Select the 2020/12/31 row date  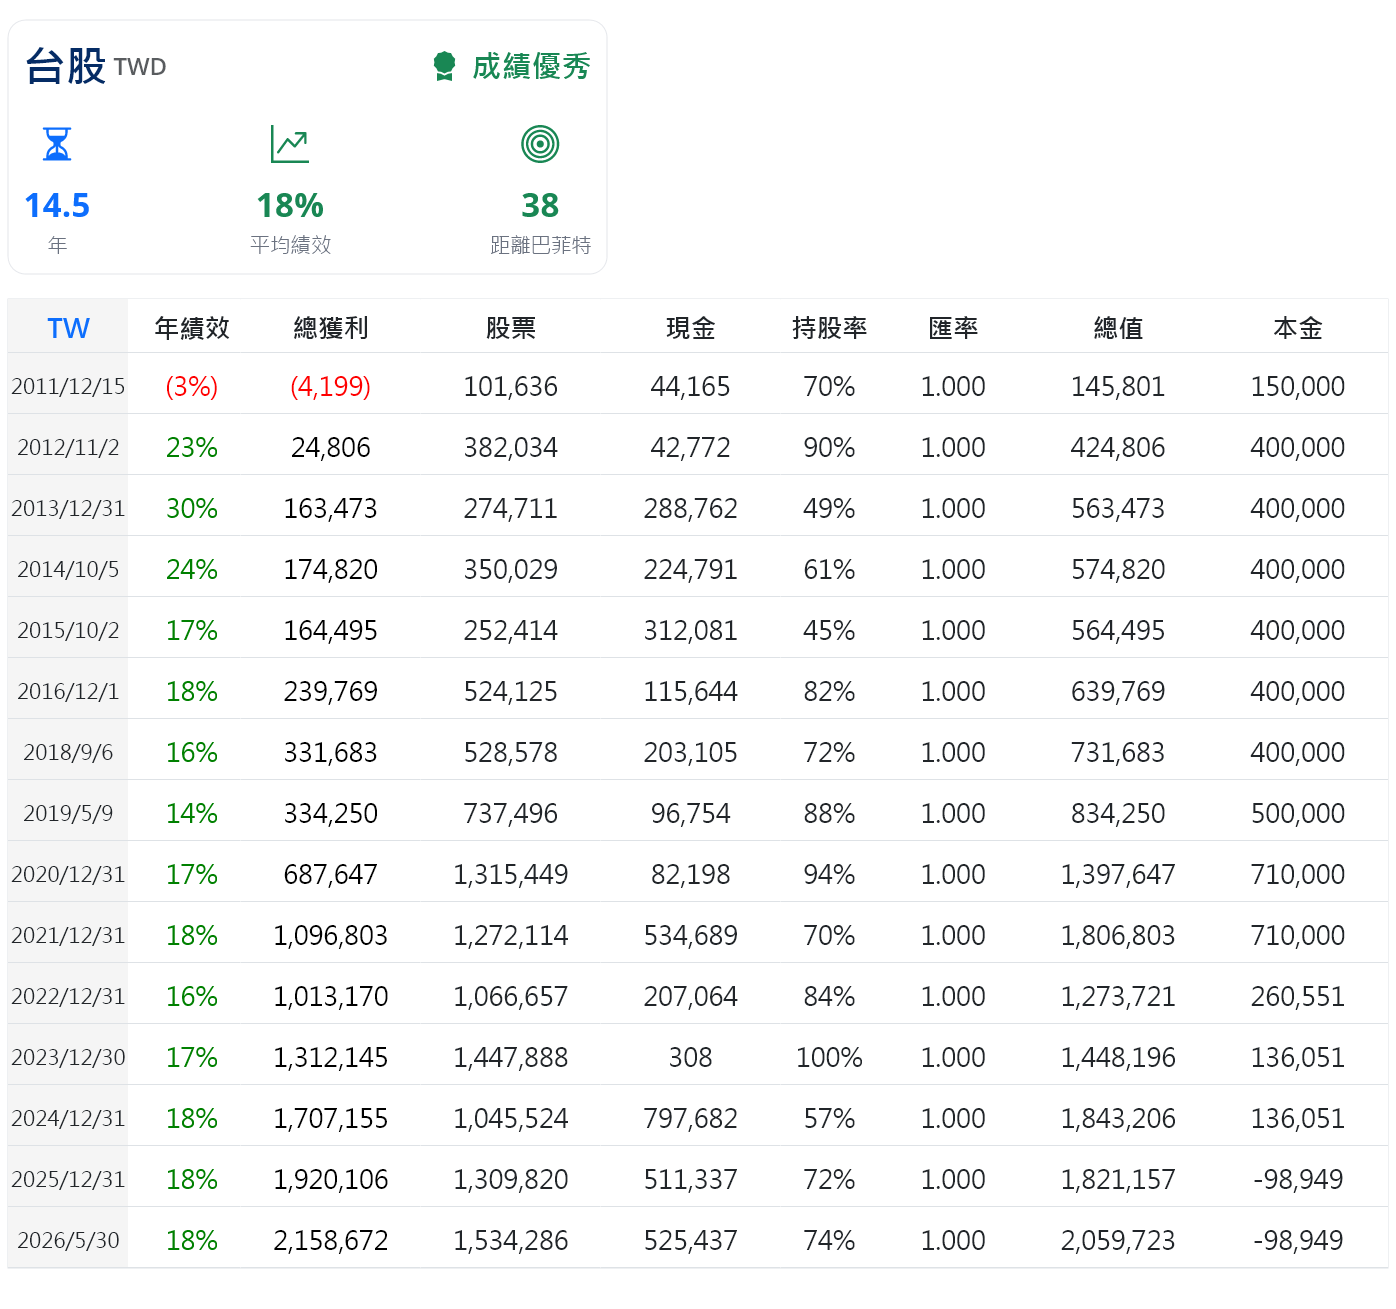point(68,874)
